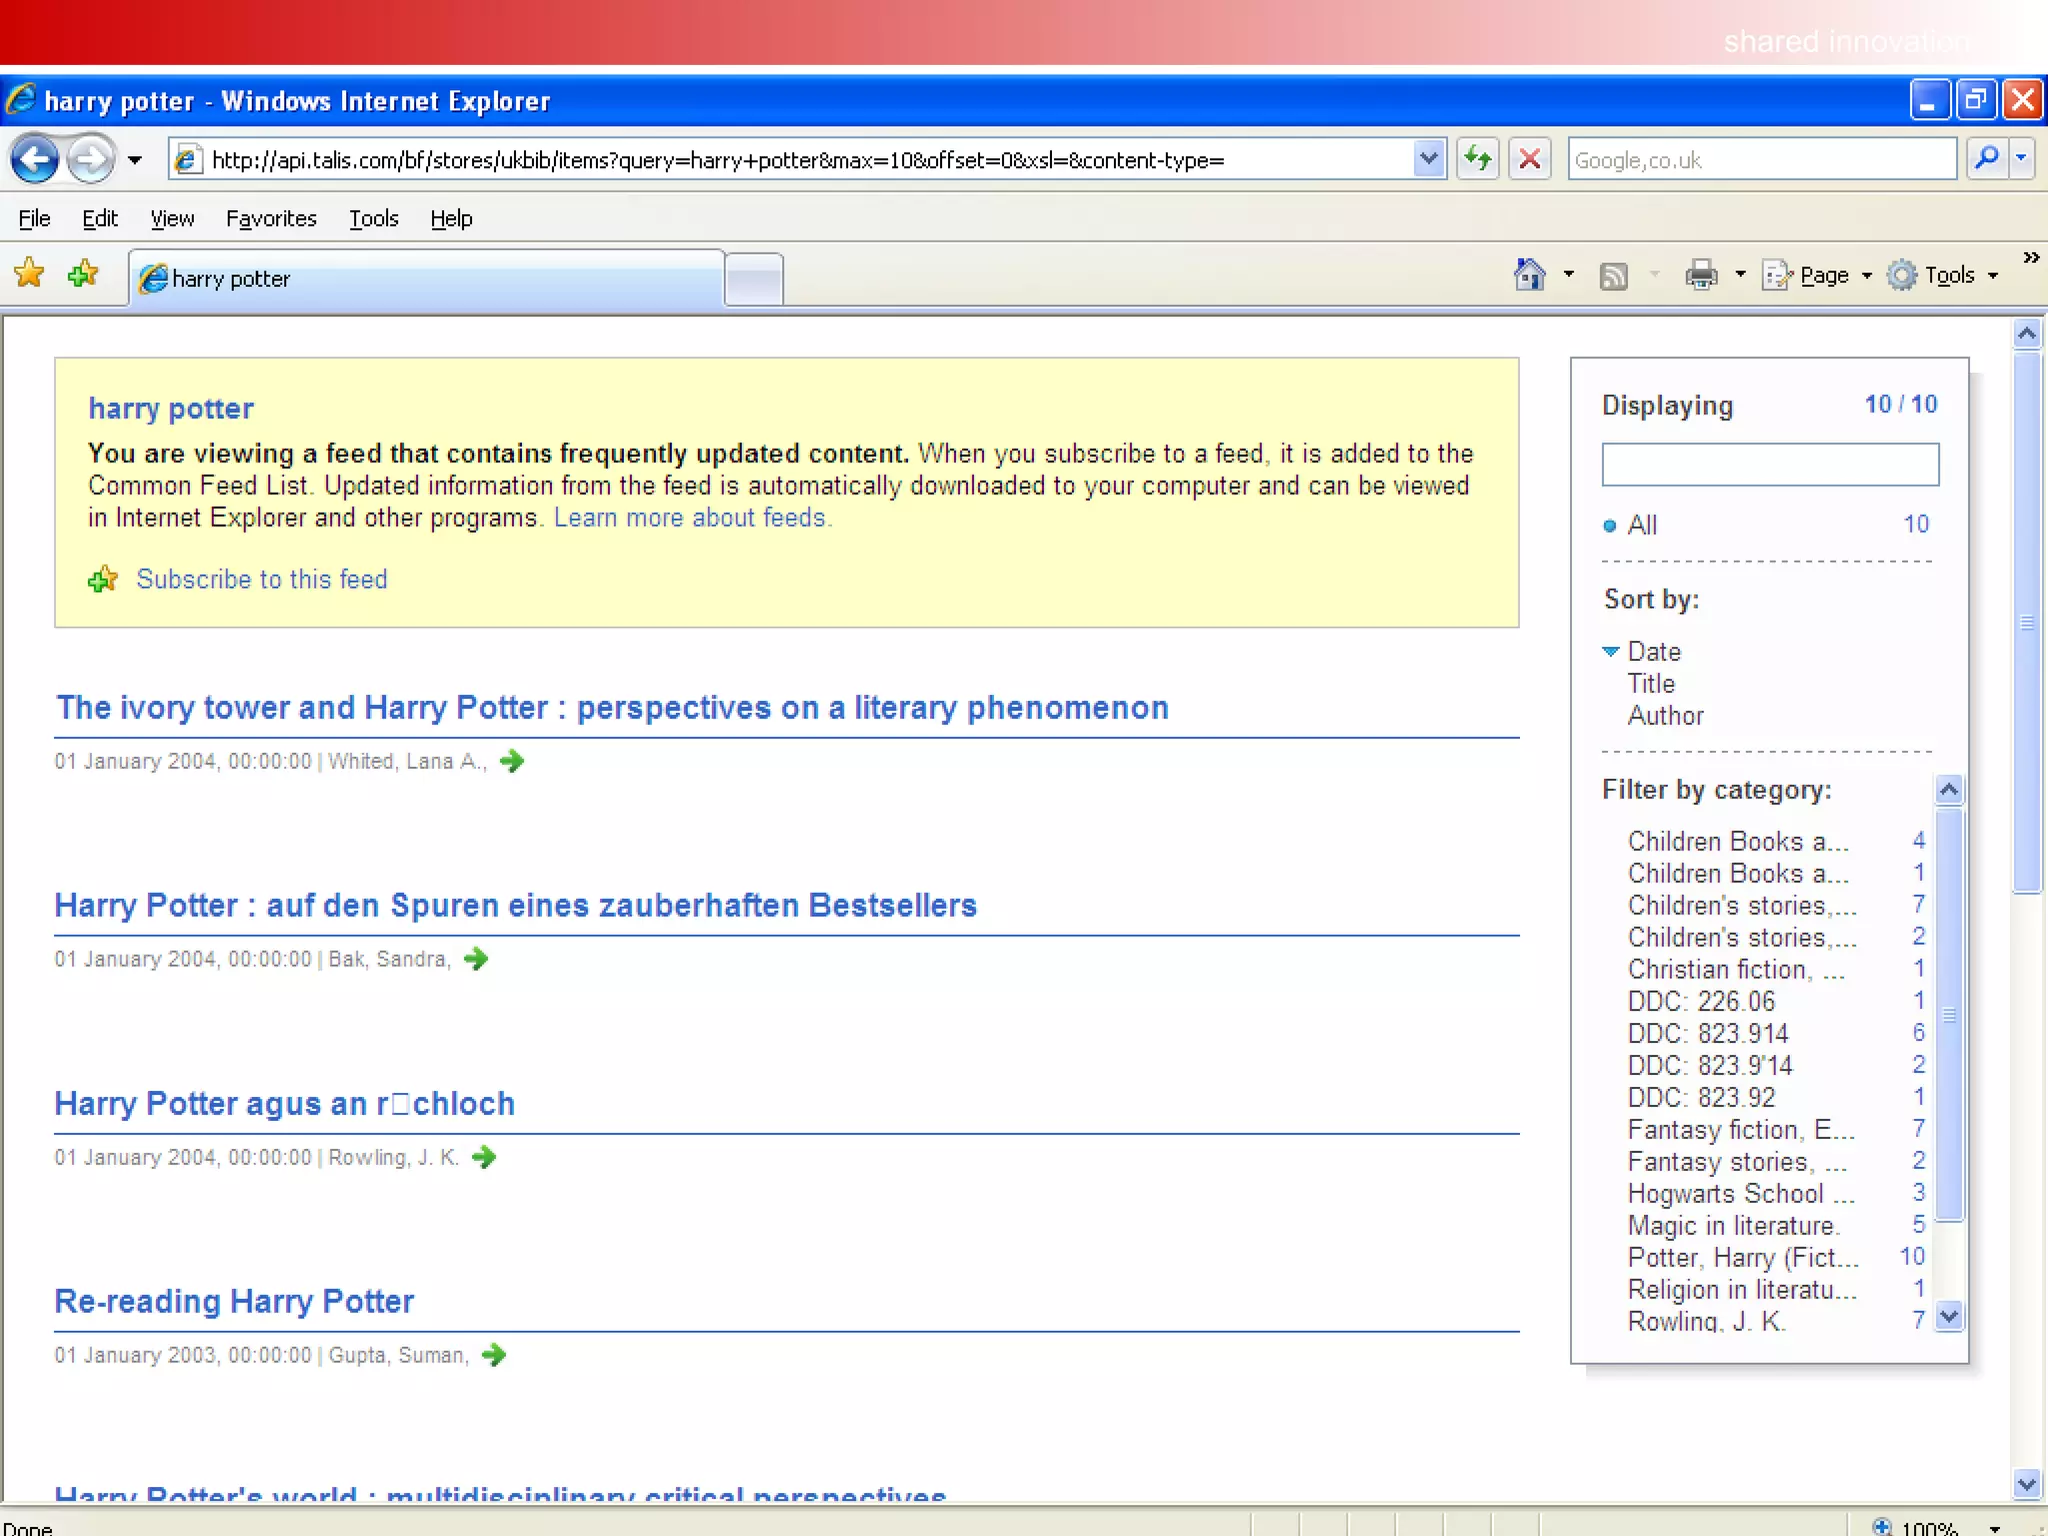Expand the Page menu dropdown
This screenshot has height=1536, width=2048.
1866,275
